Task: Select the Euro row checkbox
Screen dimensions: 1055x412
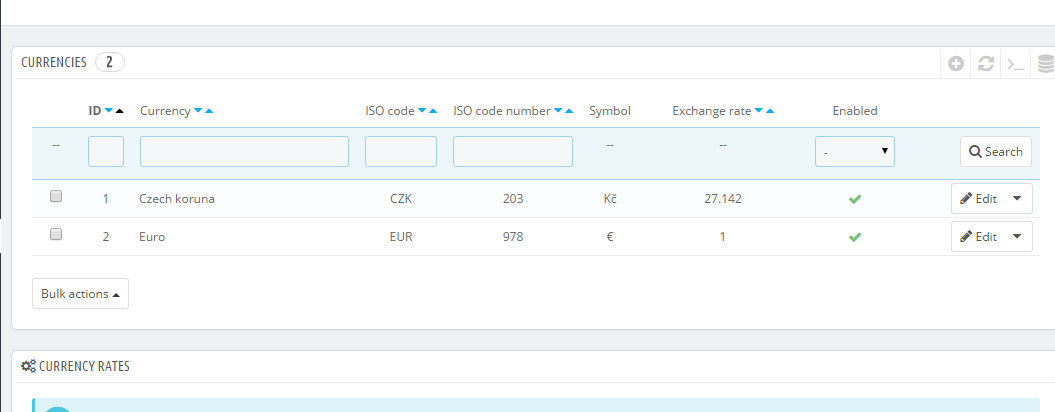Action: (x=56, y=234)
